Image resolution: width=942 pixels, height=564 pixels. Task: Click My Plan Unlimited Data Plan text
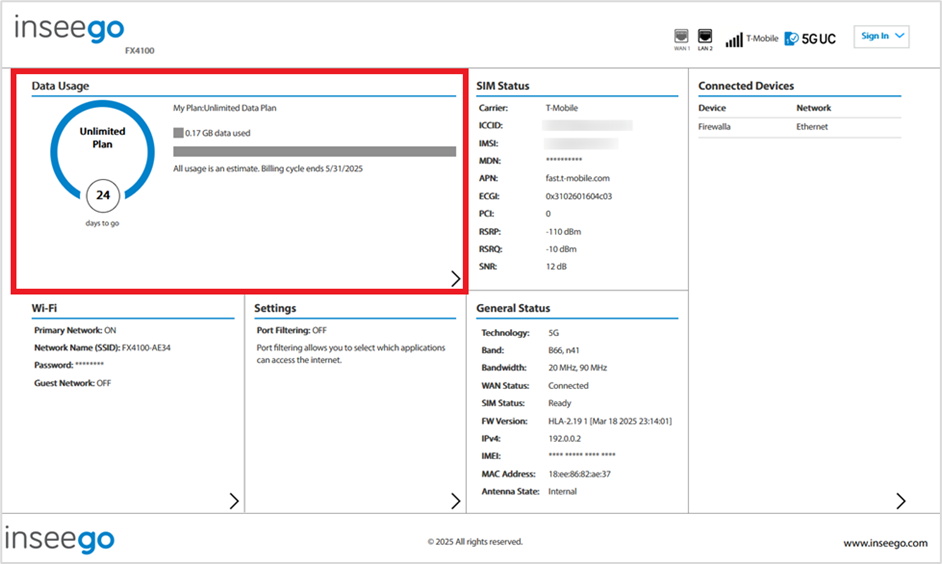pos(225,108)
